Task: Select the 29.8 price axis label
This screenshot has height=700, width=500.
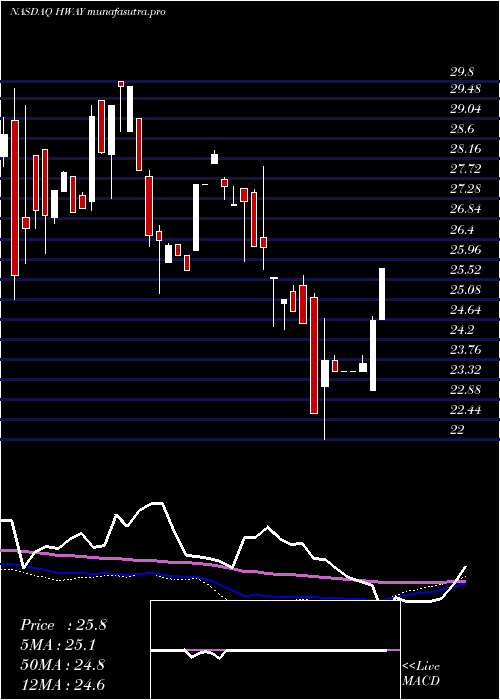Action: pyautogui.click(x=462, y=72)
